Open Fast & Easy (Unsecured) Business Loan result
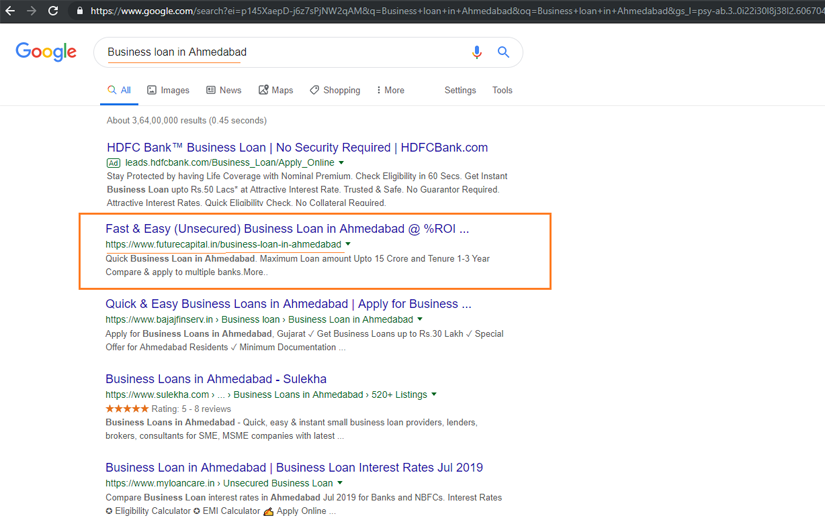 287,229
